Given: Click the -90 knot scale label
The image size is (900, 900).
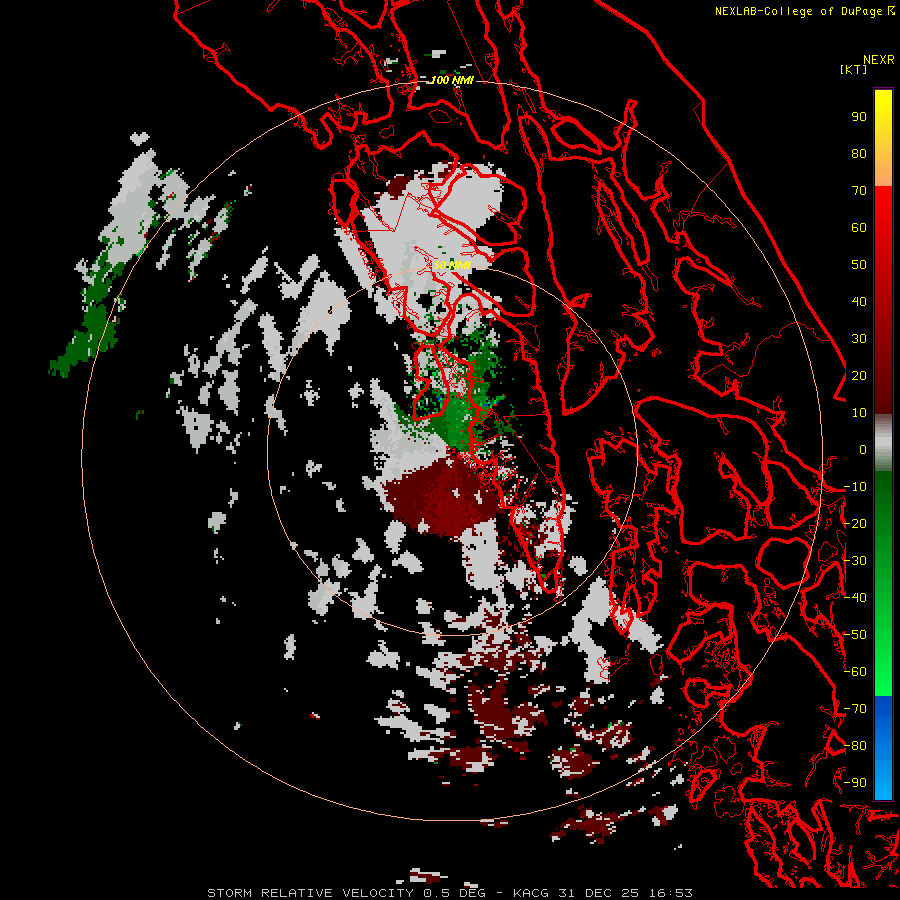Looking at the screenshot, I should [855, 783].
